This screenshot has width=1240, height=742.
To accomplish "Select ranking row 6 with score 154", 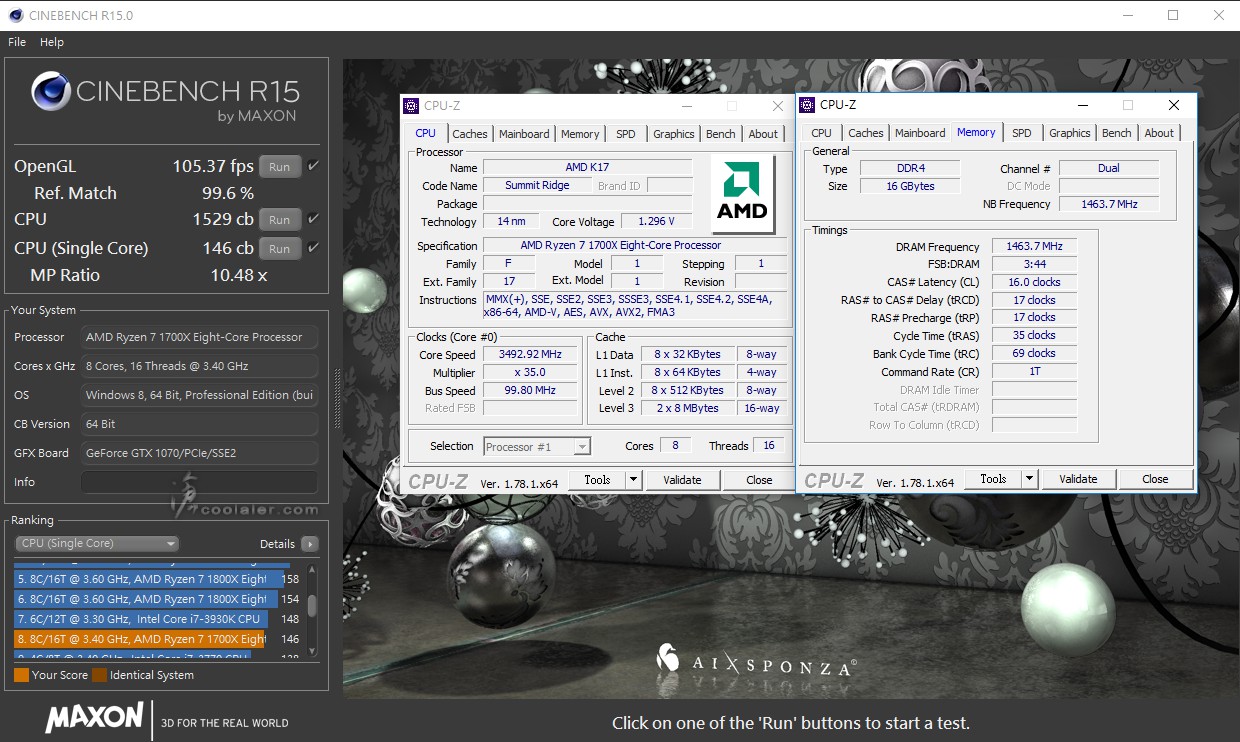I will [157, 599].
